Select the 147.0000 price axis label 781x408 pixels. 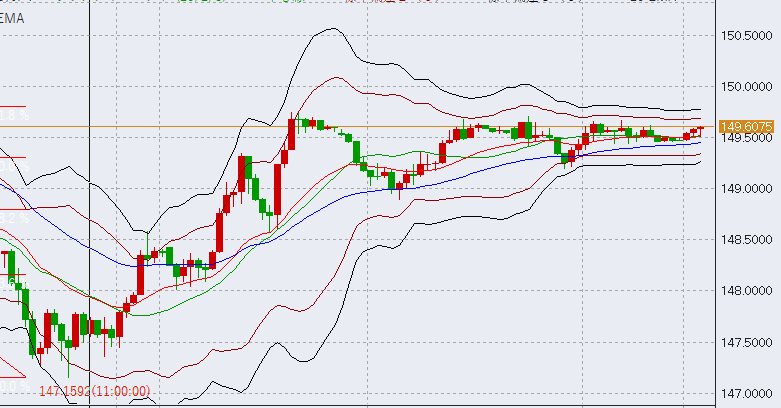point(749,393)
